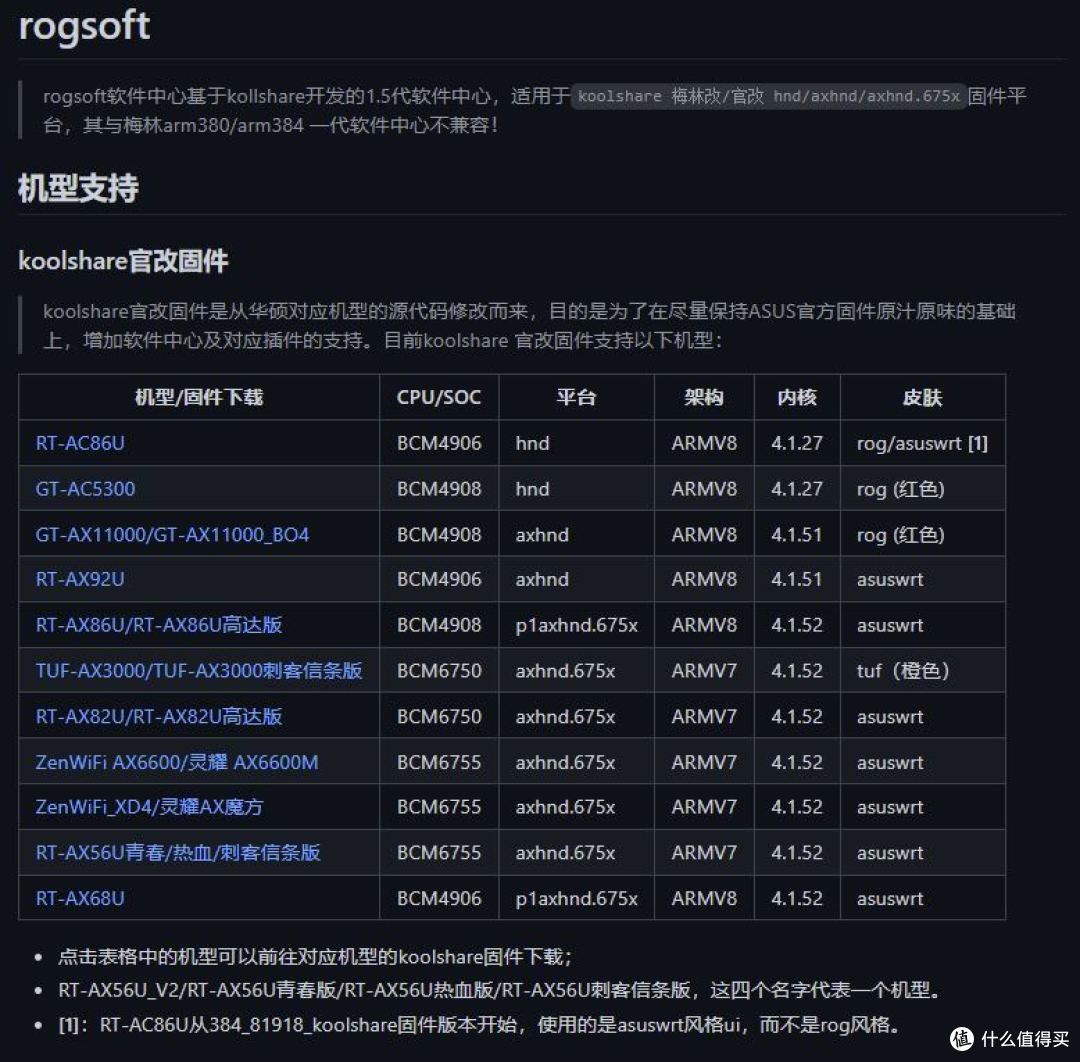Open the GT-AC5300 firmware link
This screenshot has width=1080, height=1062.
(x=85, y=489)
